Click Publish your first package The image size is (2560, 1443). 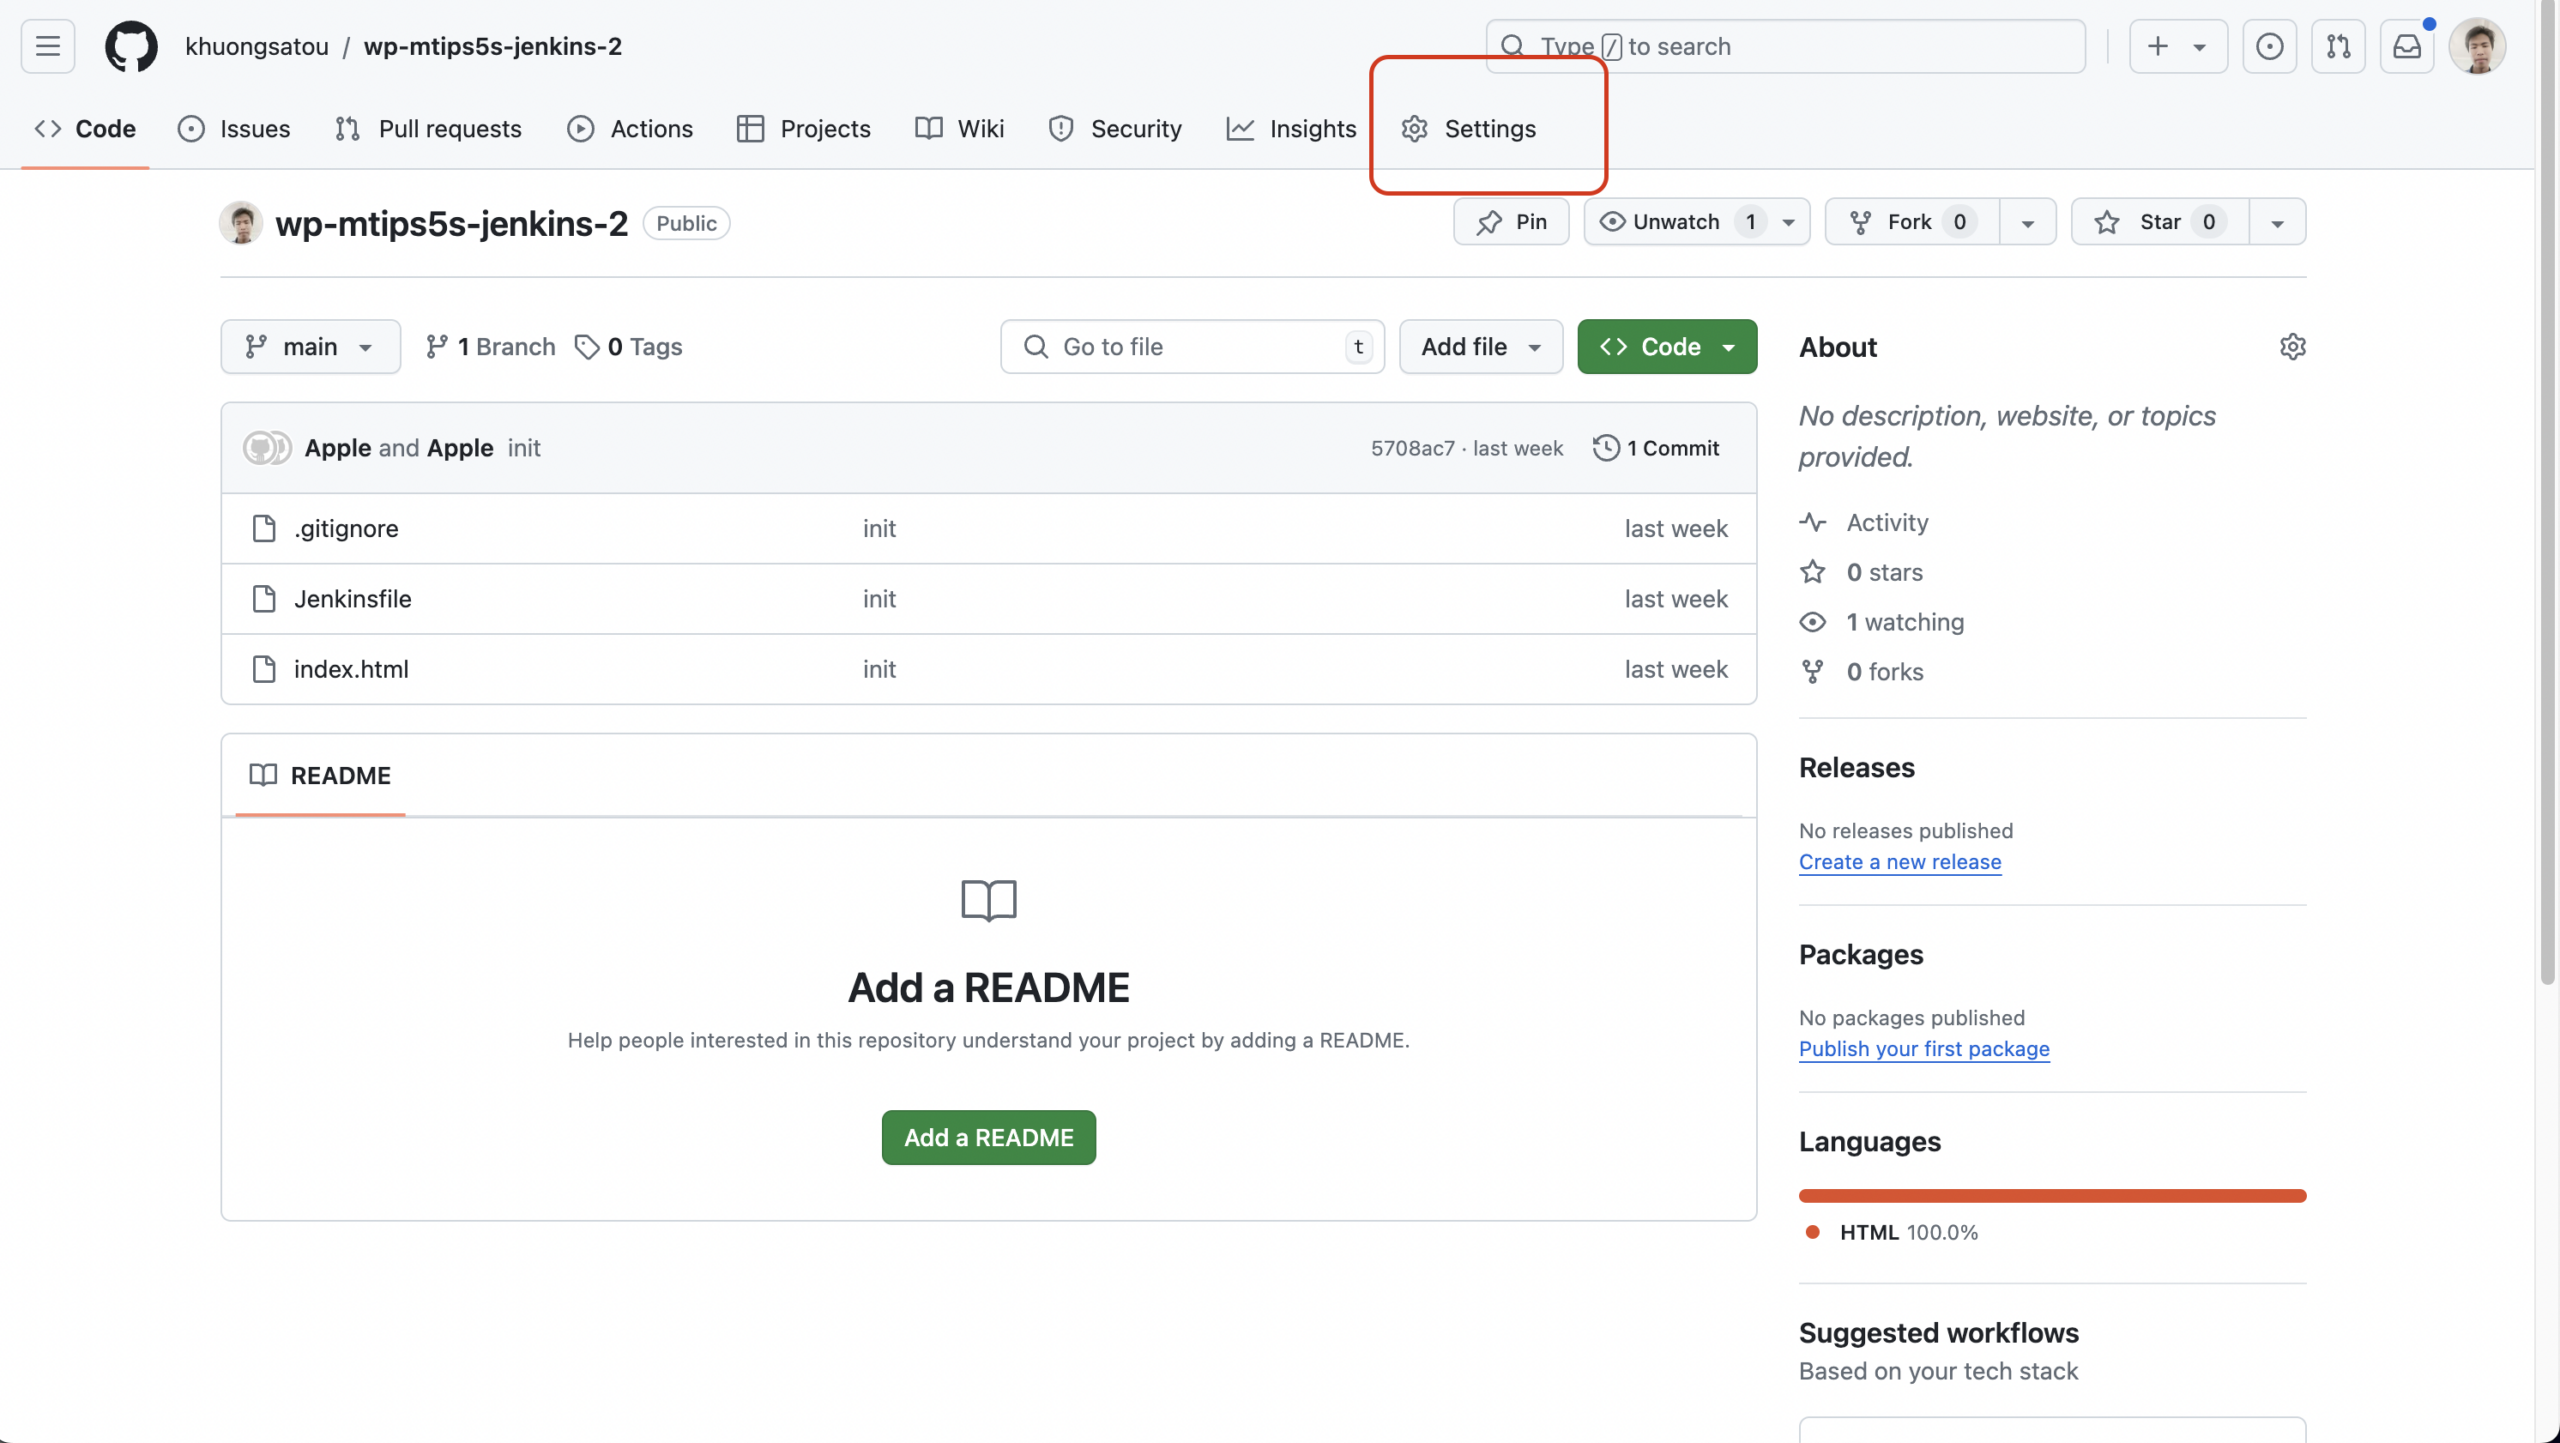pos(1923,1048)
